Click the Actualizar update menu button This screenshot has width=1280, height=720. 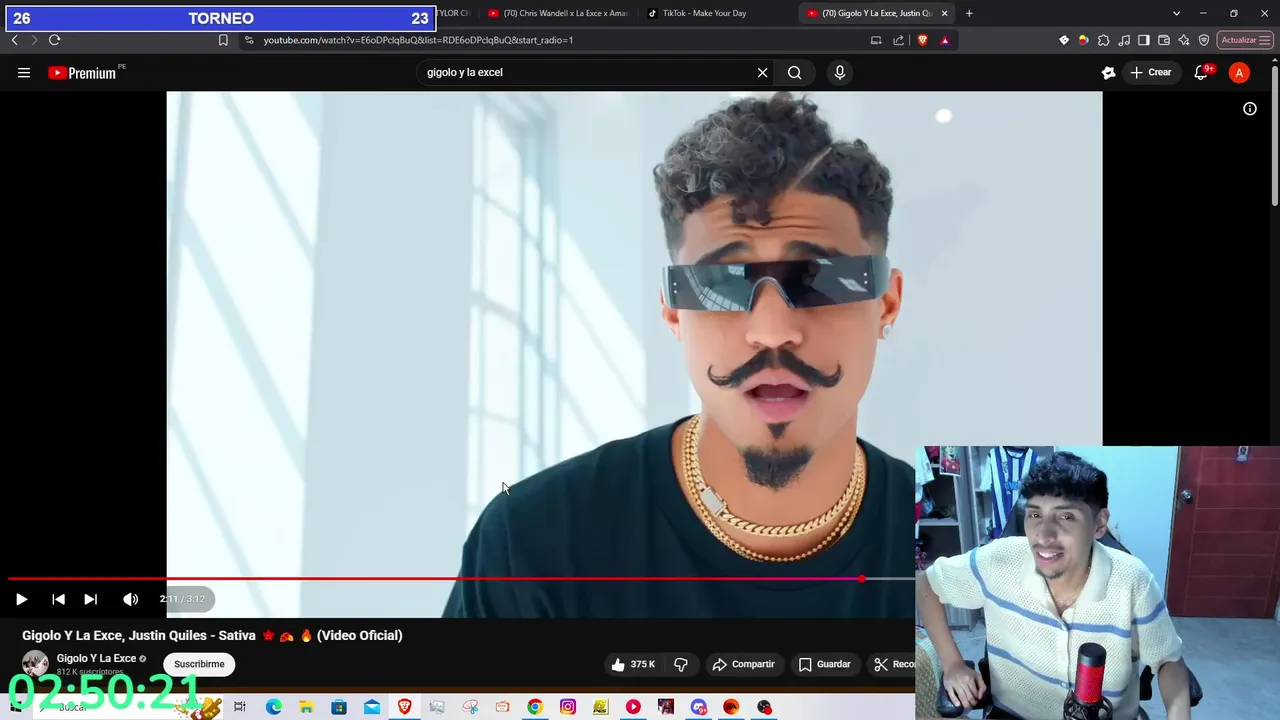[1245, 40]
